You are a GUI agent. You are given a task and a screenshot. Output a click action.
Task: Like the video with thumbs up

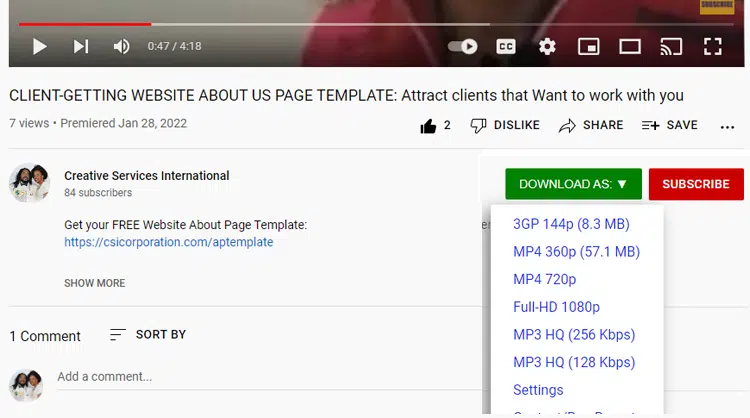pos(435,126)
